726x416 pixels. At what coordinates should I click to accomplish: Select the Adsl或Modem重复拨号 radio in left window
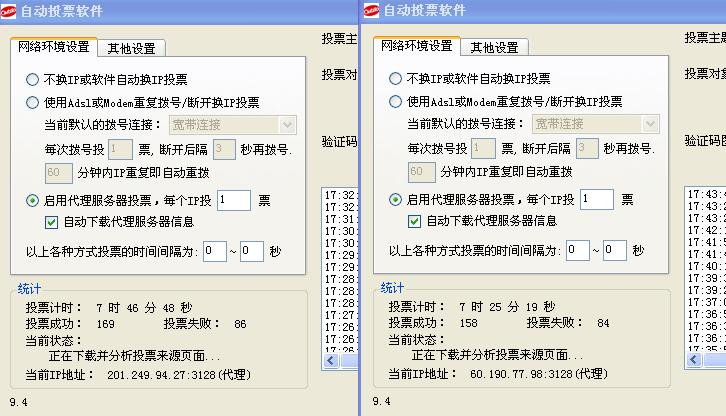click(33, 101)
